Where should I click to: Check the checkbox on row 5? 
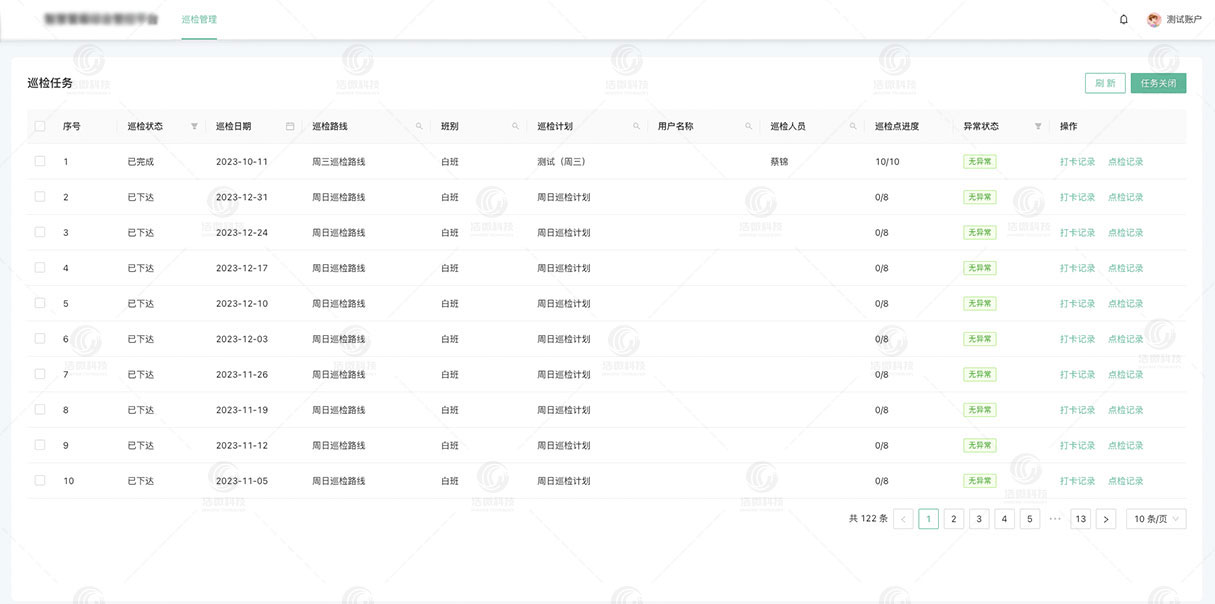[x=39, y=303]
